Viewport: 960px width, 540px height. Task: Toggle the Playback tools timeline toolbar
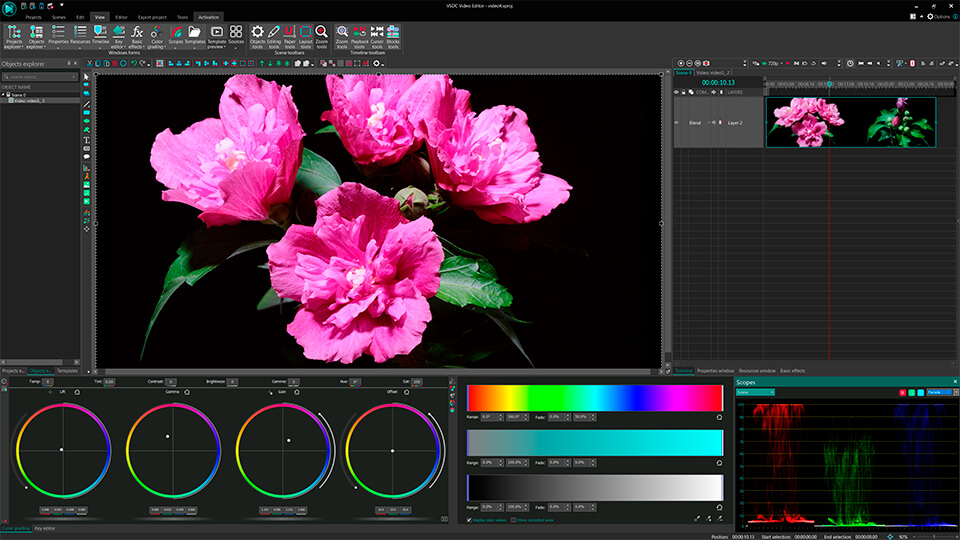tap(360, 37)
